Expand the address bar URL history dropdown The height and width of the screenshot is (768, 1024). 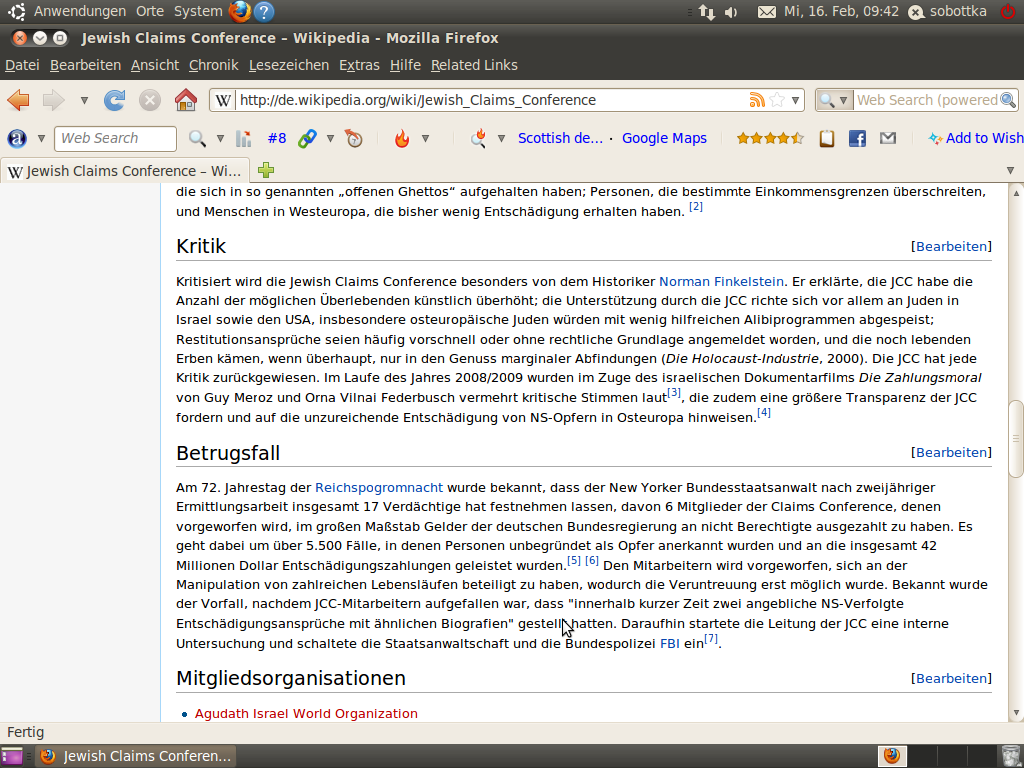pos(795,100)
